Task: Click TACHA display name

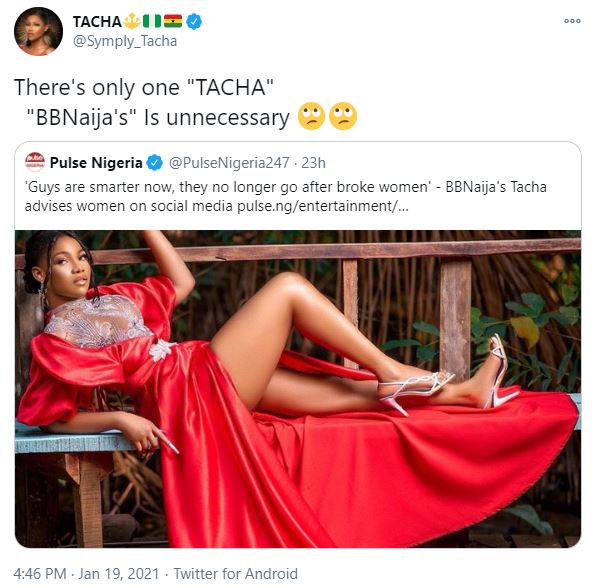Action: tap(97, 22)
